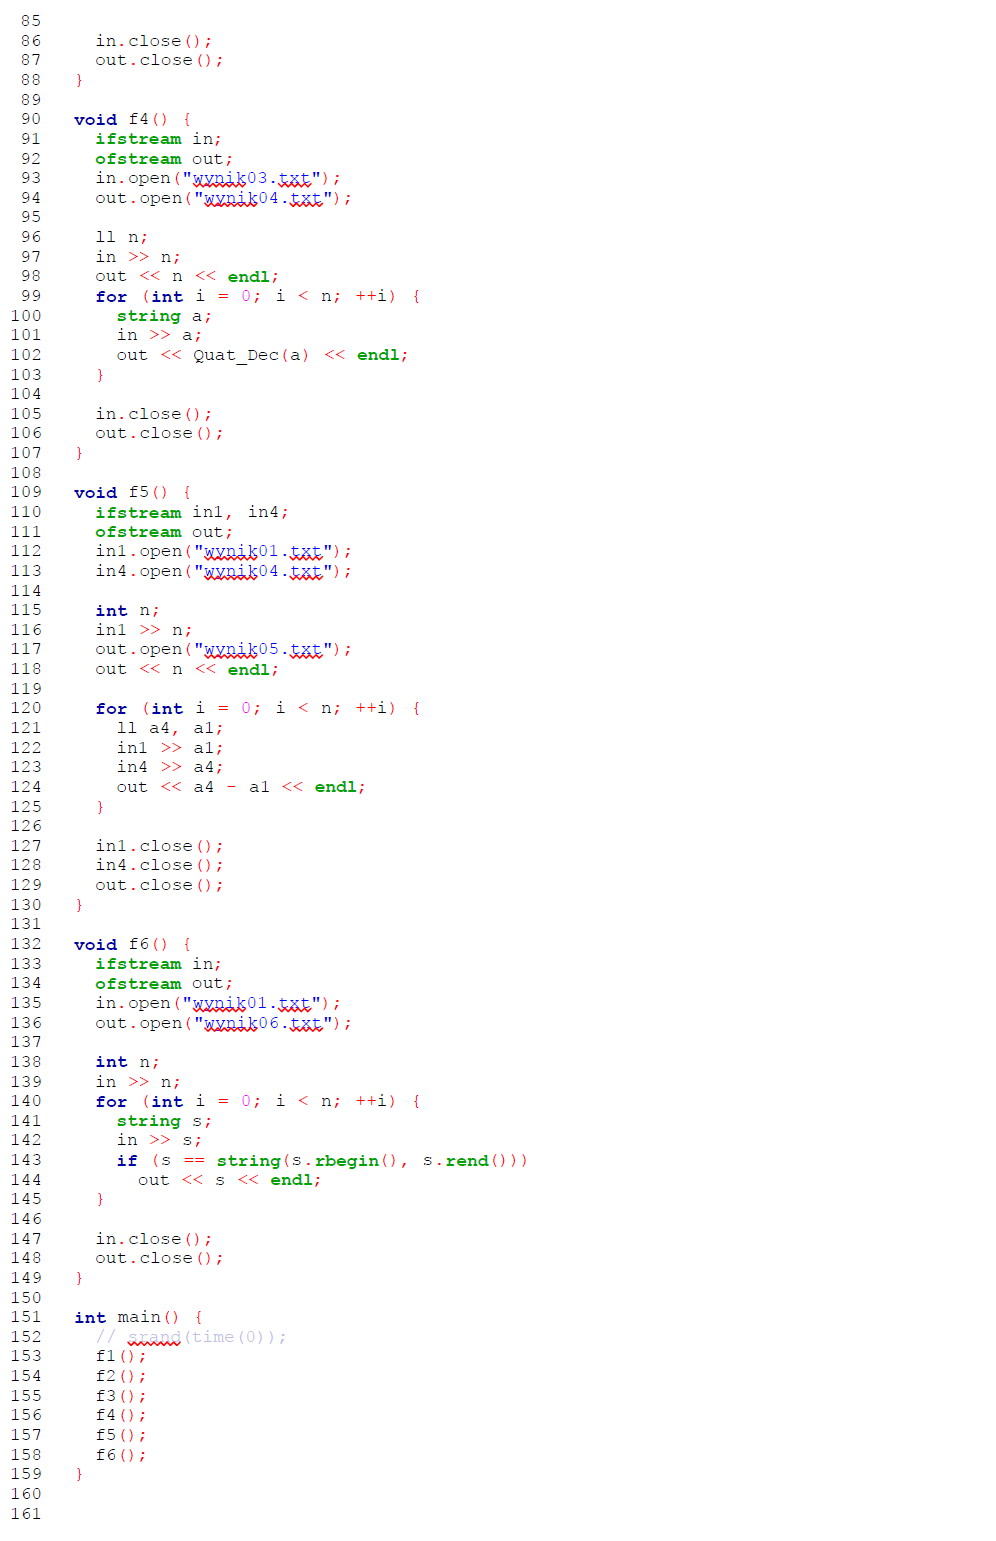996x1541 pixels.
Task: Click the 'ifstream in1, in4;' declaration
Action: [x=192, y=512]
